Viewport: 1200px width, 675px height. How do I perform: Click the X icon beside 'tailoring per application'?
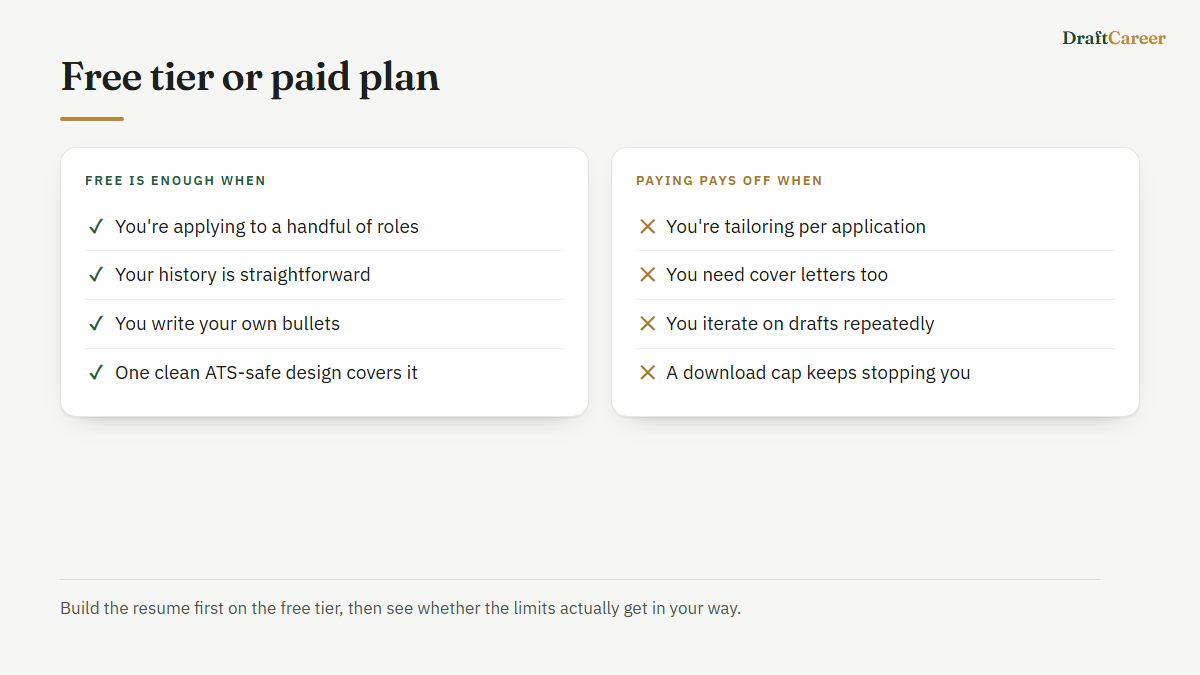coord(647,227)
